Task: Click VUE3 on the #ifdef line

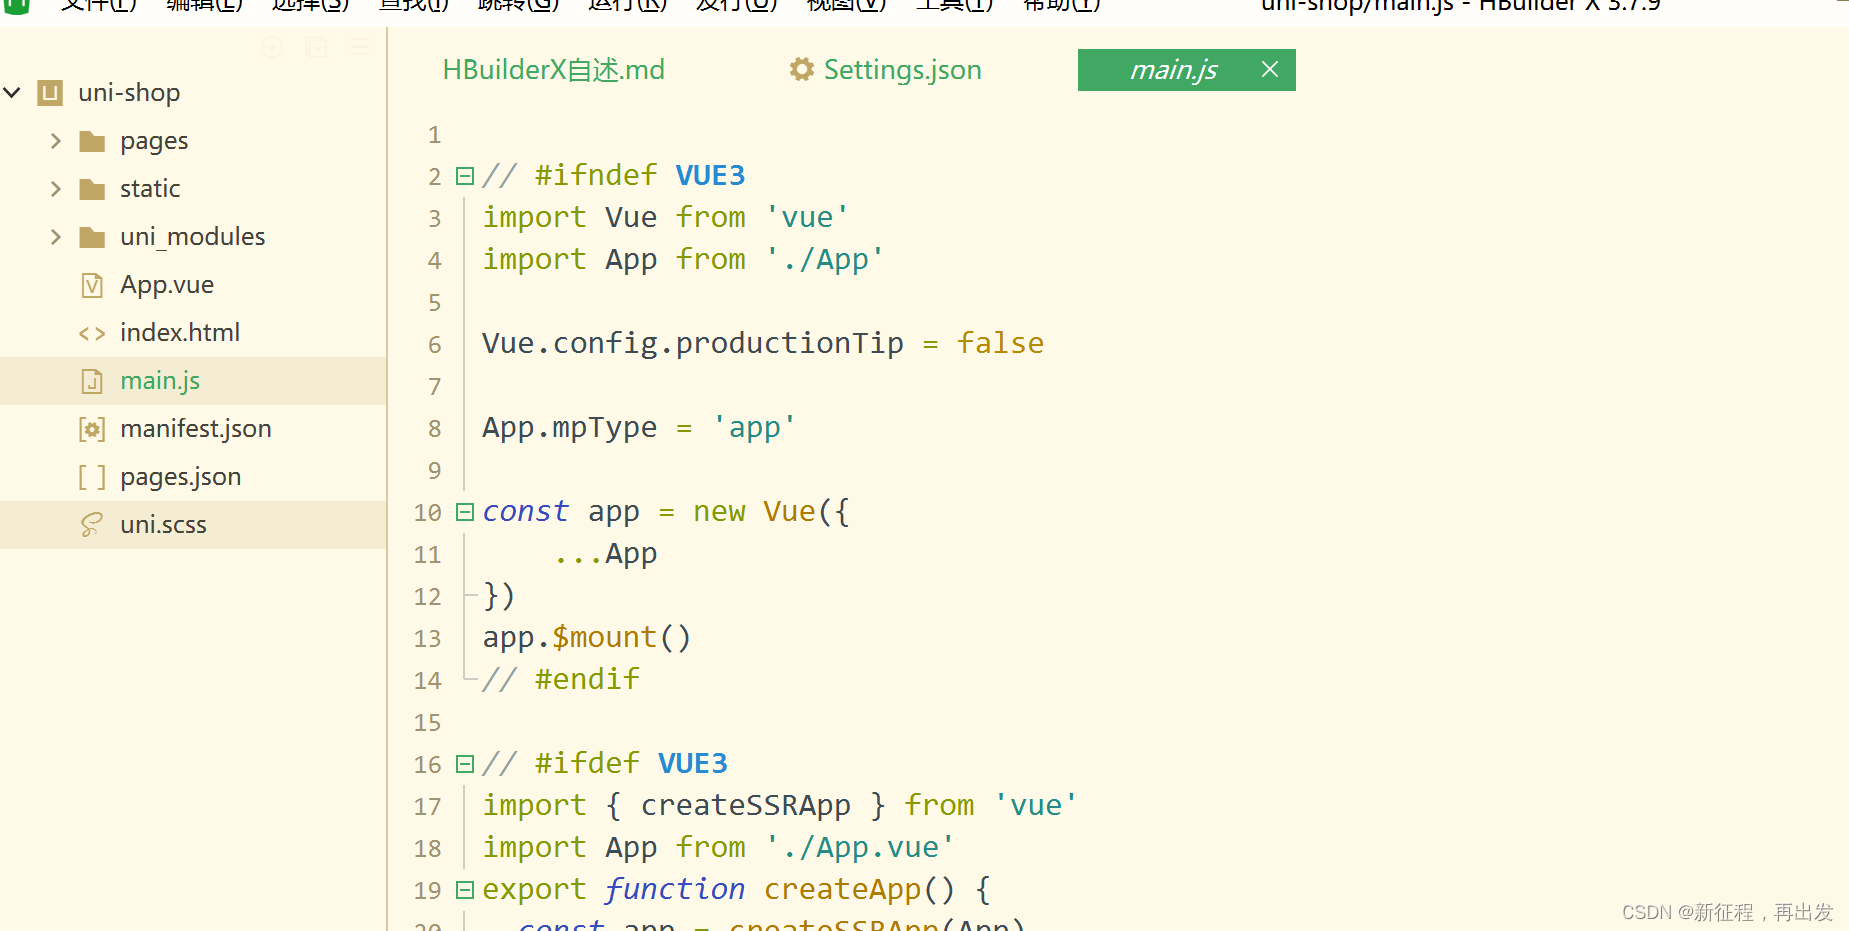Action: (x=692, y=764)
